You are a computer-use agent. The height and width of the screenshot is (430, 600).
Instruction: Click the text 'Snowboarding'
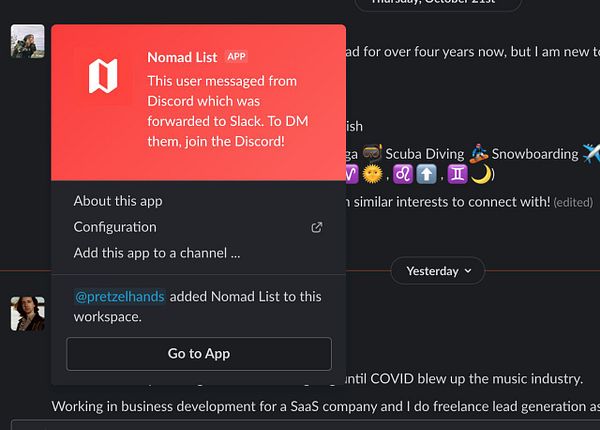pyautogui.click(x=535, y=154)
